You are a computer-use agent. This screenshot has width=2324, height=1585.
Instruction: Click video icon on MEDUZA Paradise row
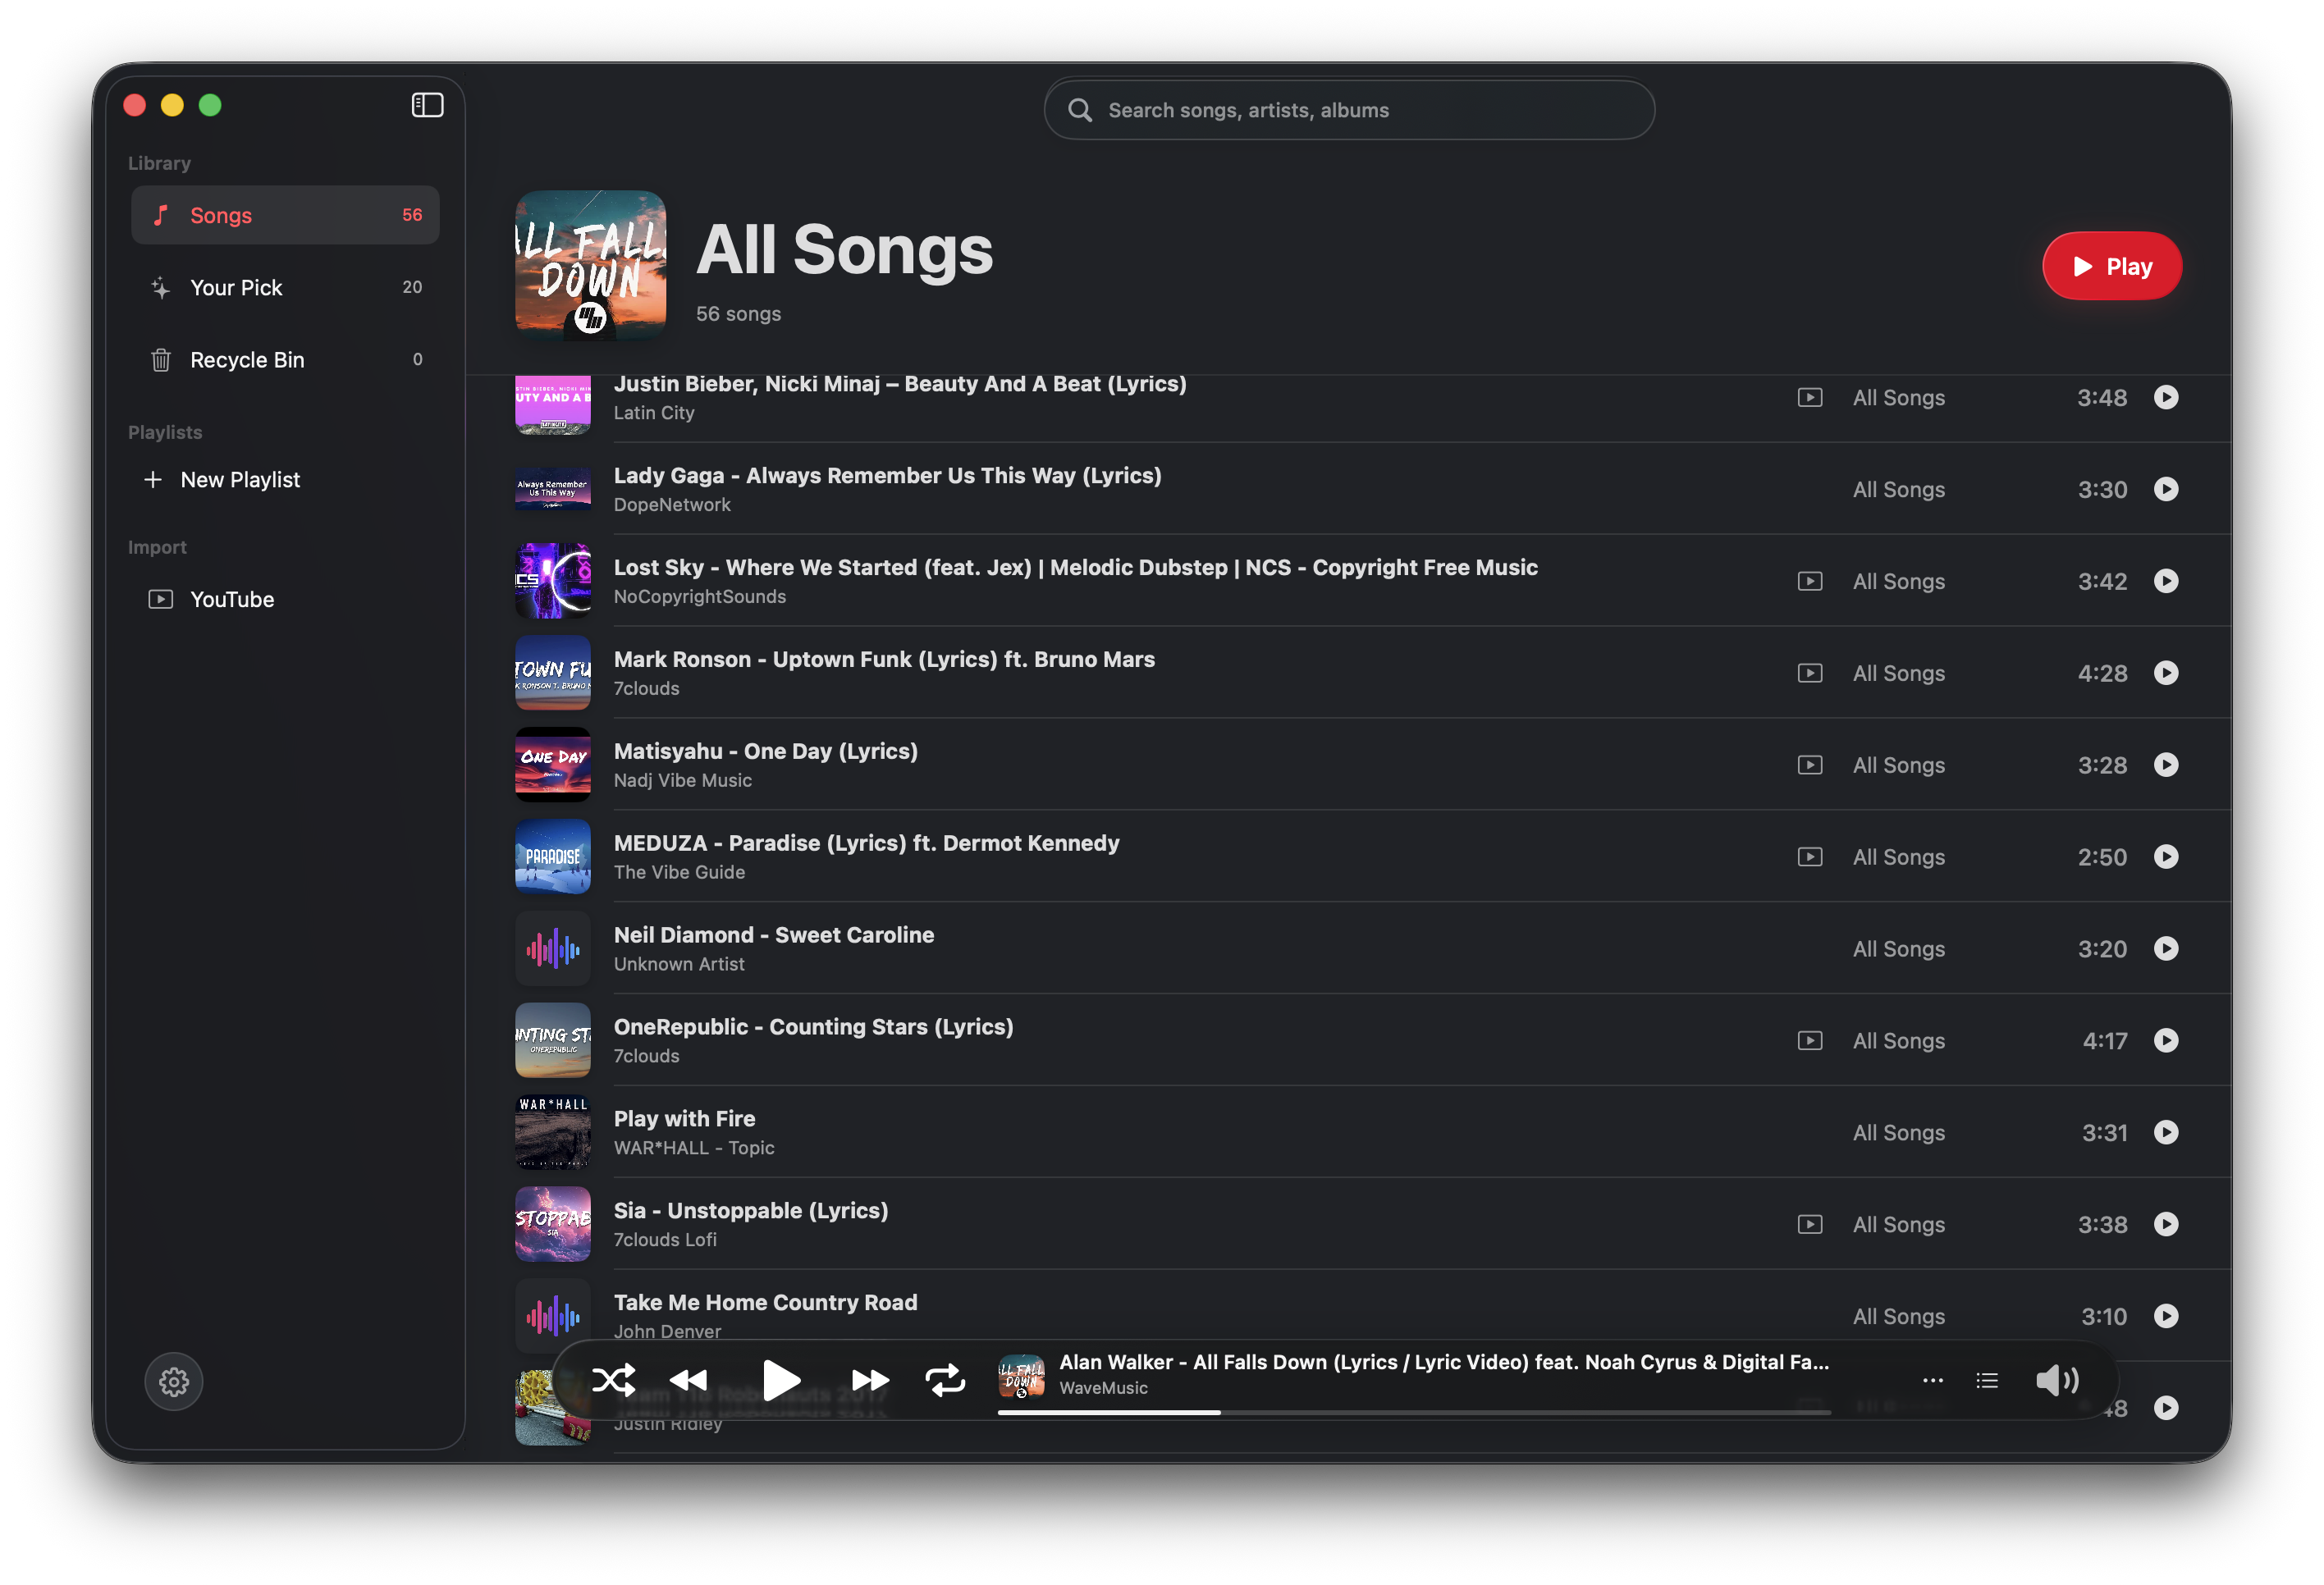[1810, 857]
